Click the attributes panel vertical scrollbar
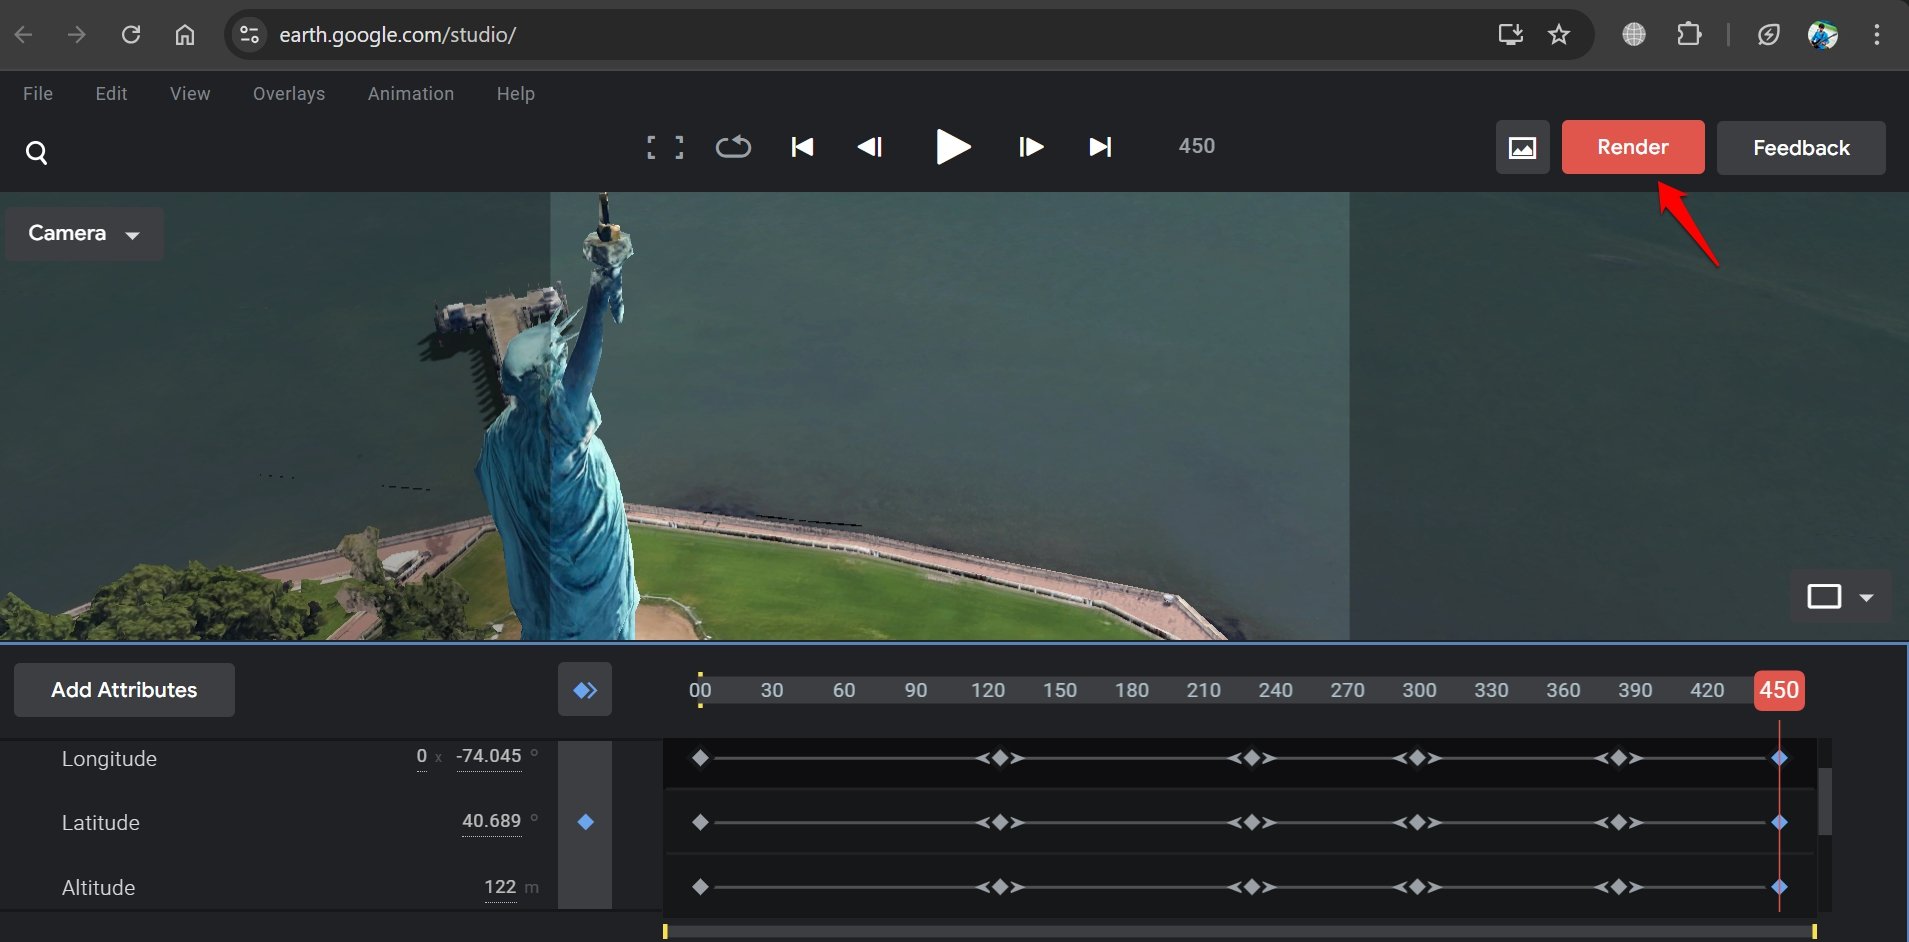Viewport: 1909px width, 942px height. tap(1825, 801)
